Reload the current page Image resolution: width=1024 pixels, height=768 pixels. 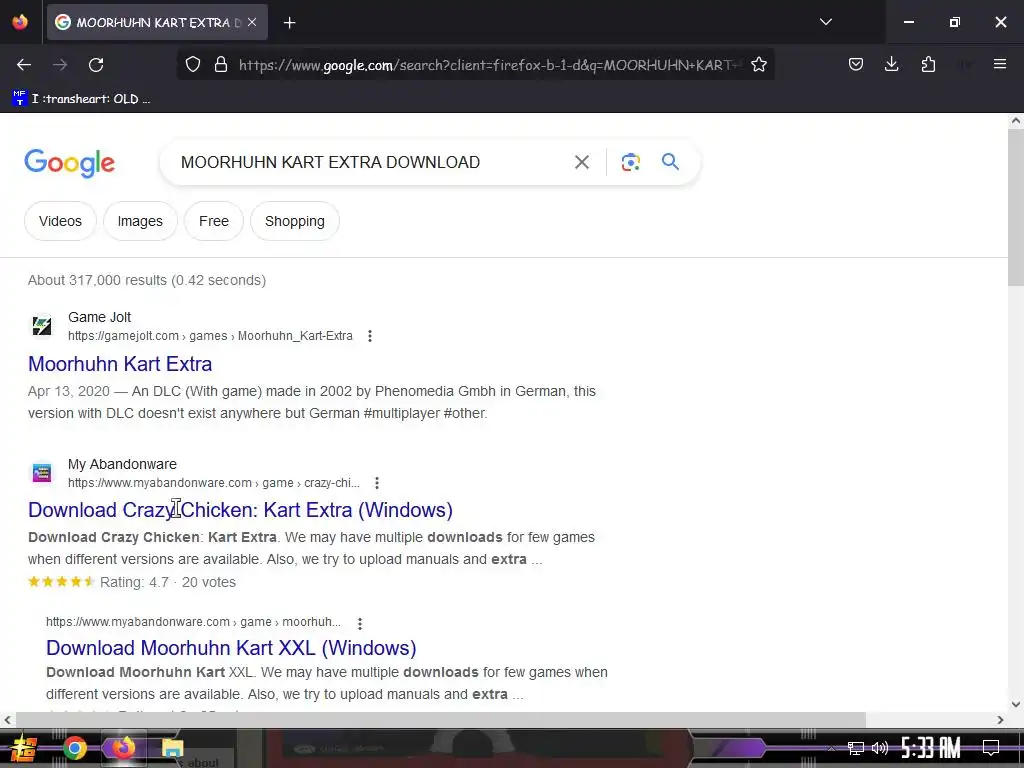pos(96,65)
